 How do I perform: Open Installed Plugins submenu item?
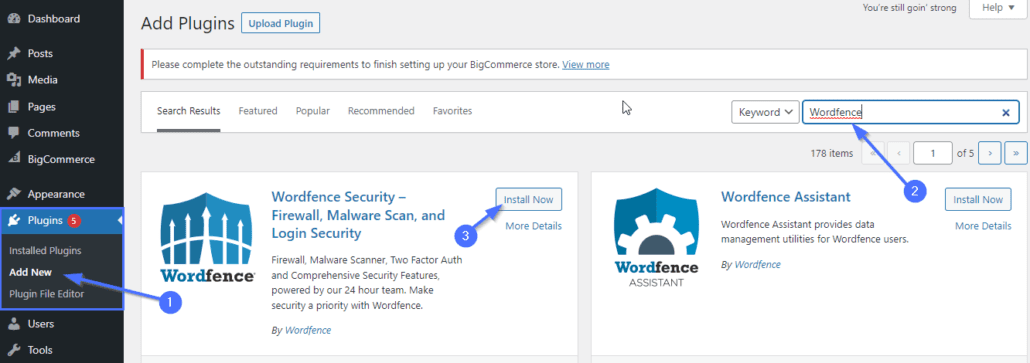pyautogui.click(x=45, y=250)
